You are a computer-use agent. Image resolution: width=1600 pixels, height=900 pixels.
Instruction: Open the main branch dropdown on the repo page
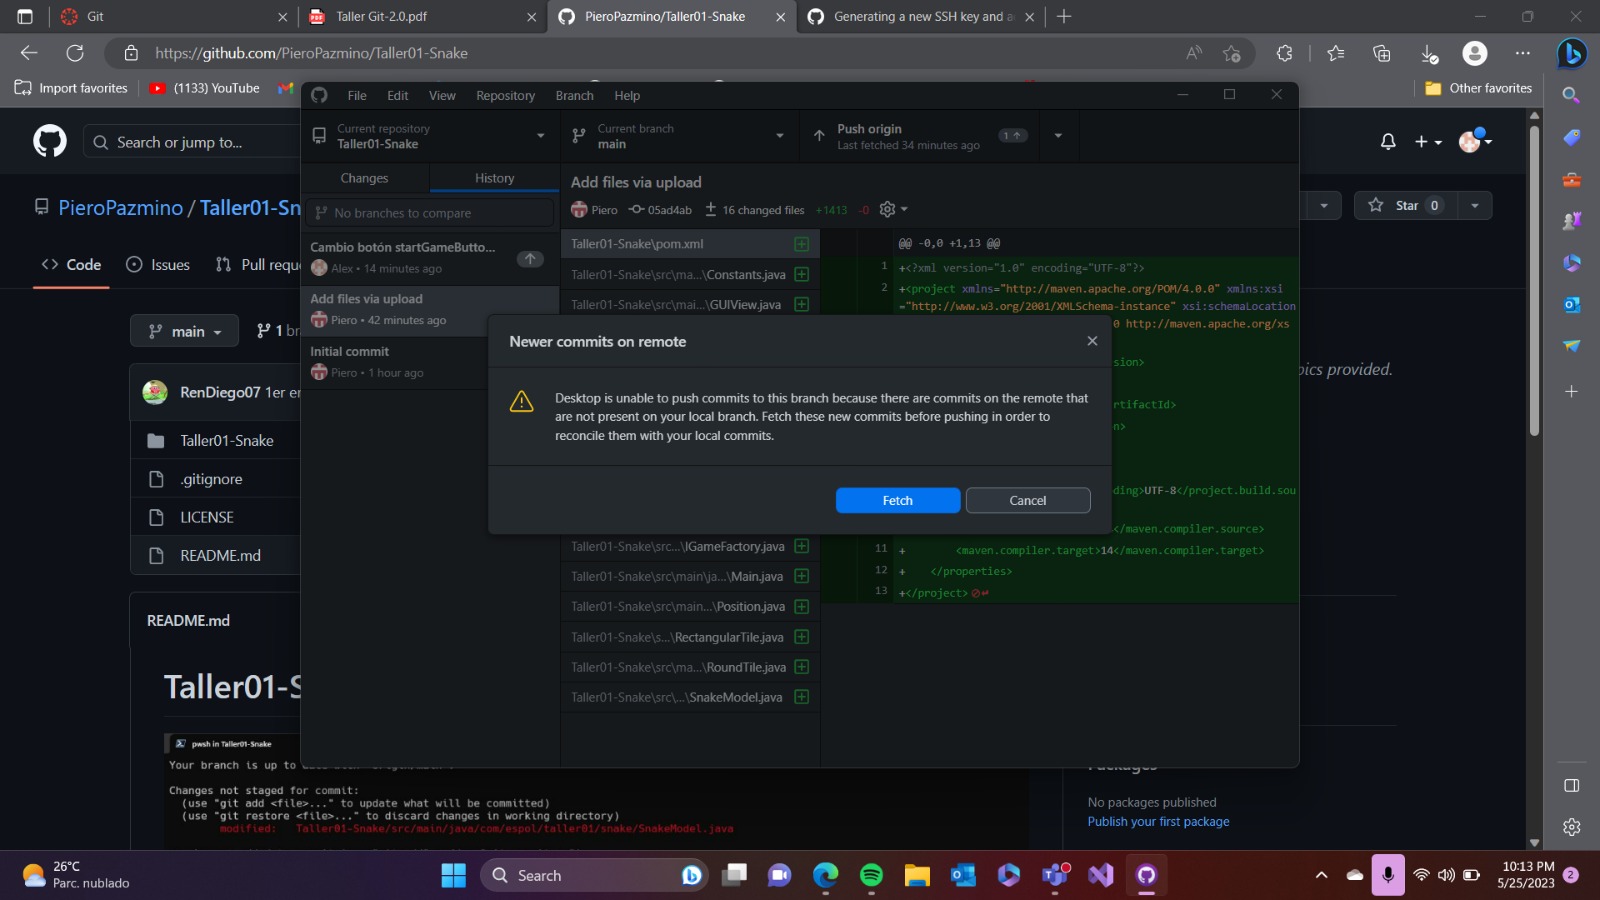pyautogui.click(x=183, y=330)
